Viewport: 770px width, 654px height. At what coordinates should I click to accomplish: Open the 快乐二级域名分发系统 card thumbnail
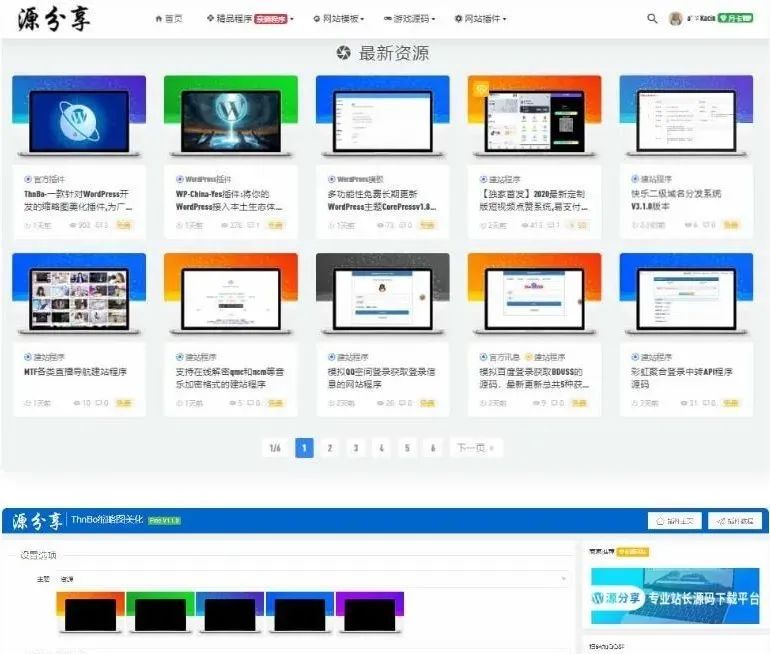686,117
